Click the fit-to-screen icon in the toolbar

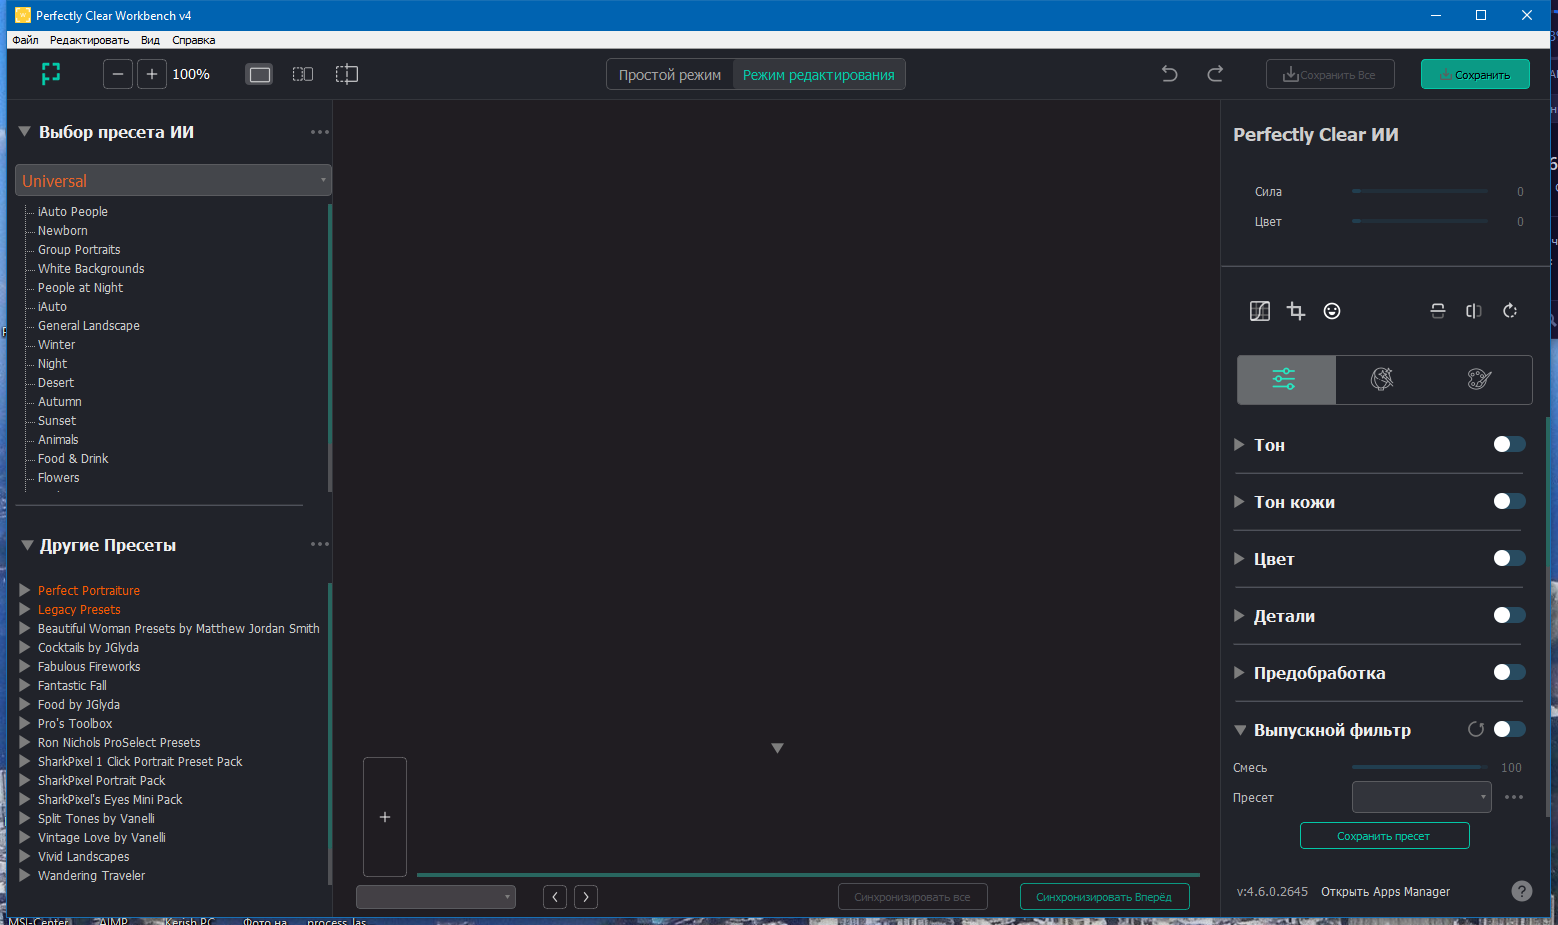pyautogui.click(x=51, y=74)
